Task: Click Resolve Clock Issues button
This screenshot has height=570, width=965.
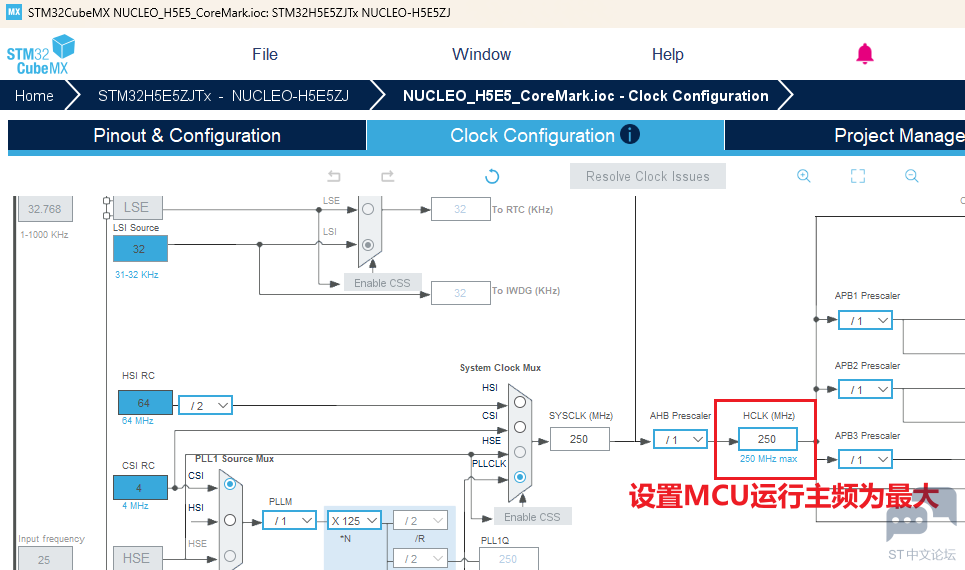Action: pyautogui.click(x=647, y=176)
